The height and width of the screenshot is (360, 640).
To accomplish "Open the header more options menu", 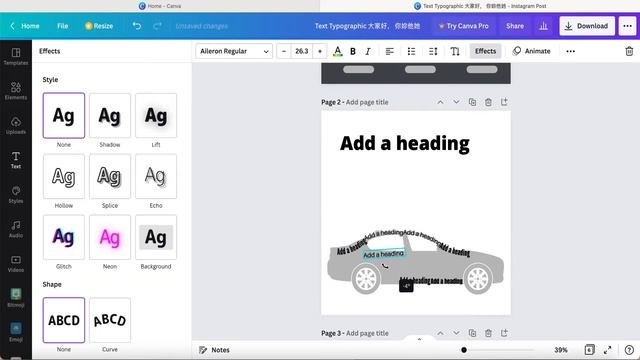I will pyautogui.click(x=627, y=26).
